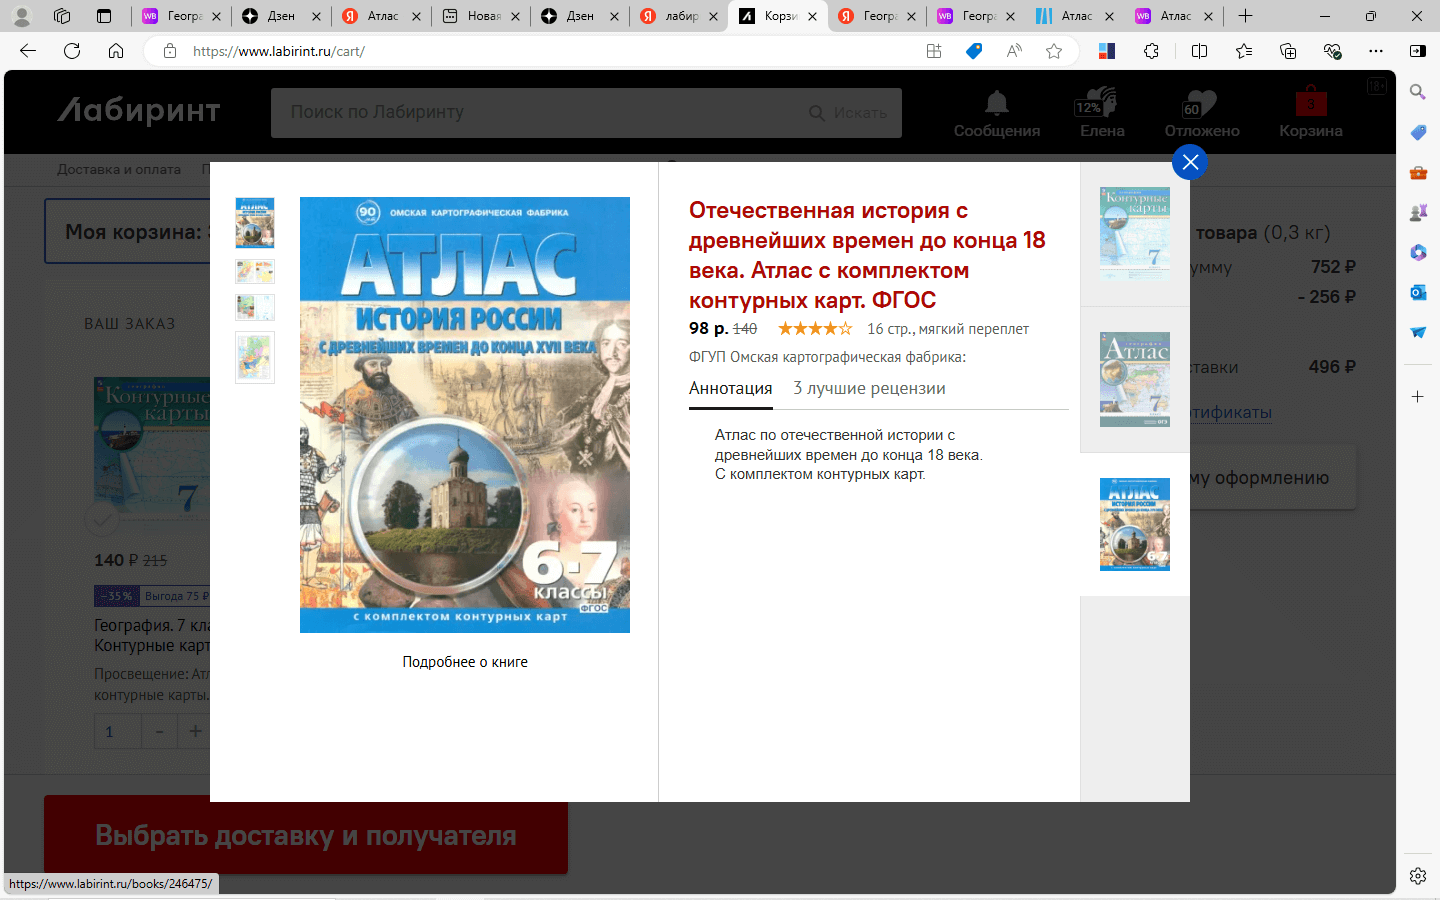
Task: Toggle Split screen icon
Action: 1200,51
